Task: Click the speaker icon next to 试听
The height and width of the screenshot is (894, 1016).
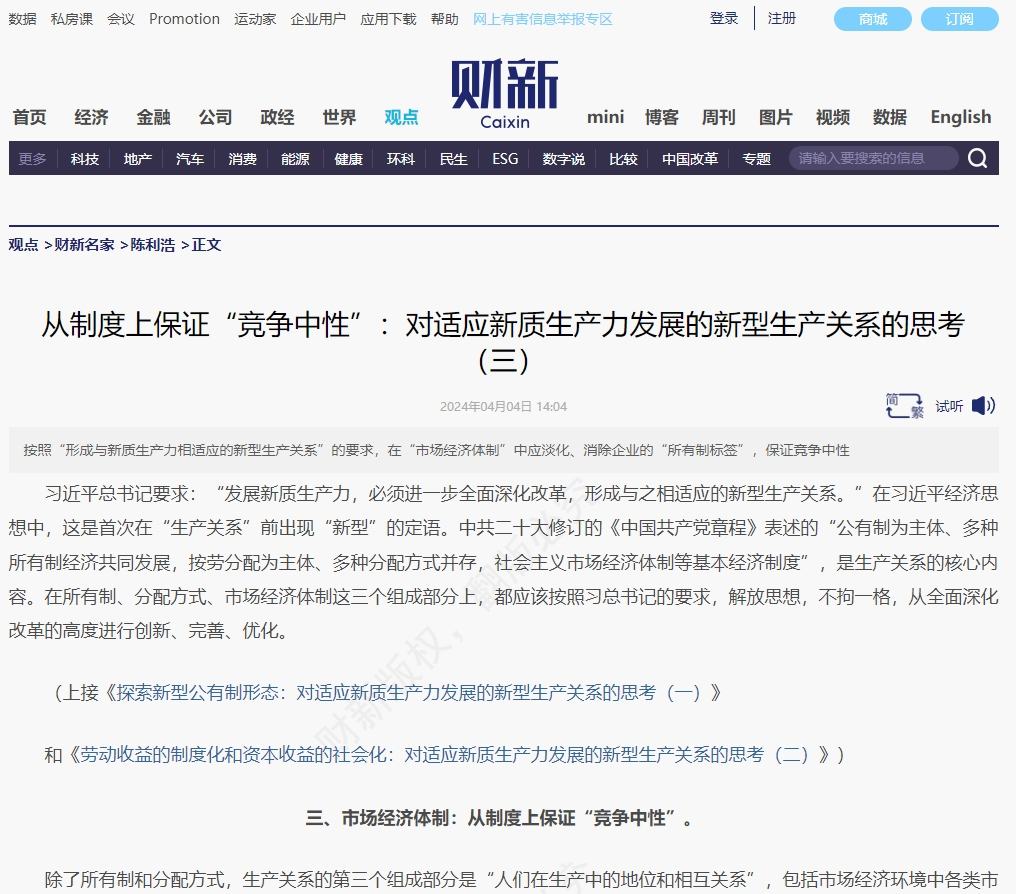Action: [983, 405]
